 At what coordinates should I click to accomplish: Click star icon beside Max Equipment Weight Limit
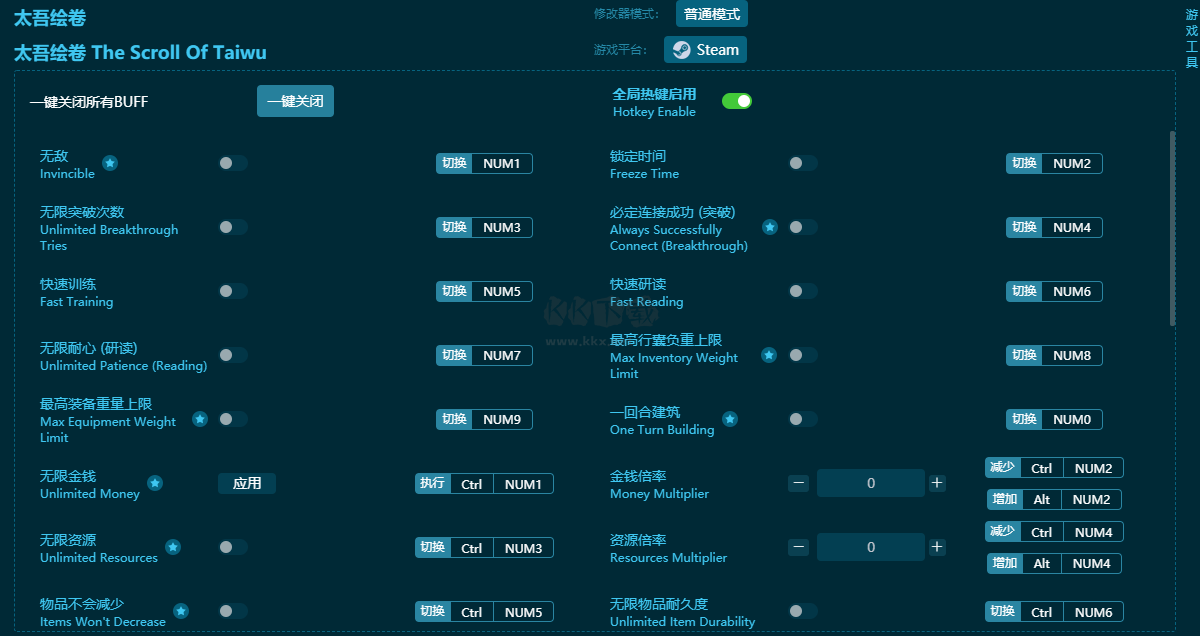click(200, 419)
